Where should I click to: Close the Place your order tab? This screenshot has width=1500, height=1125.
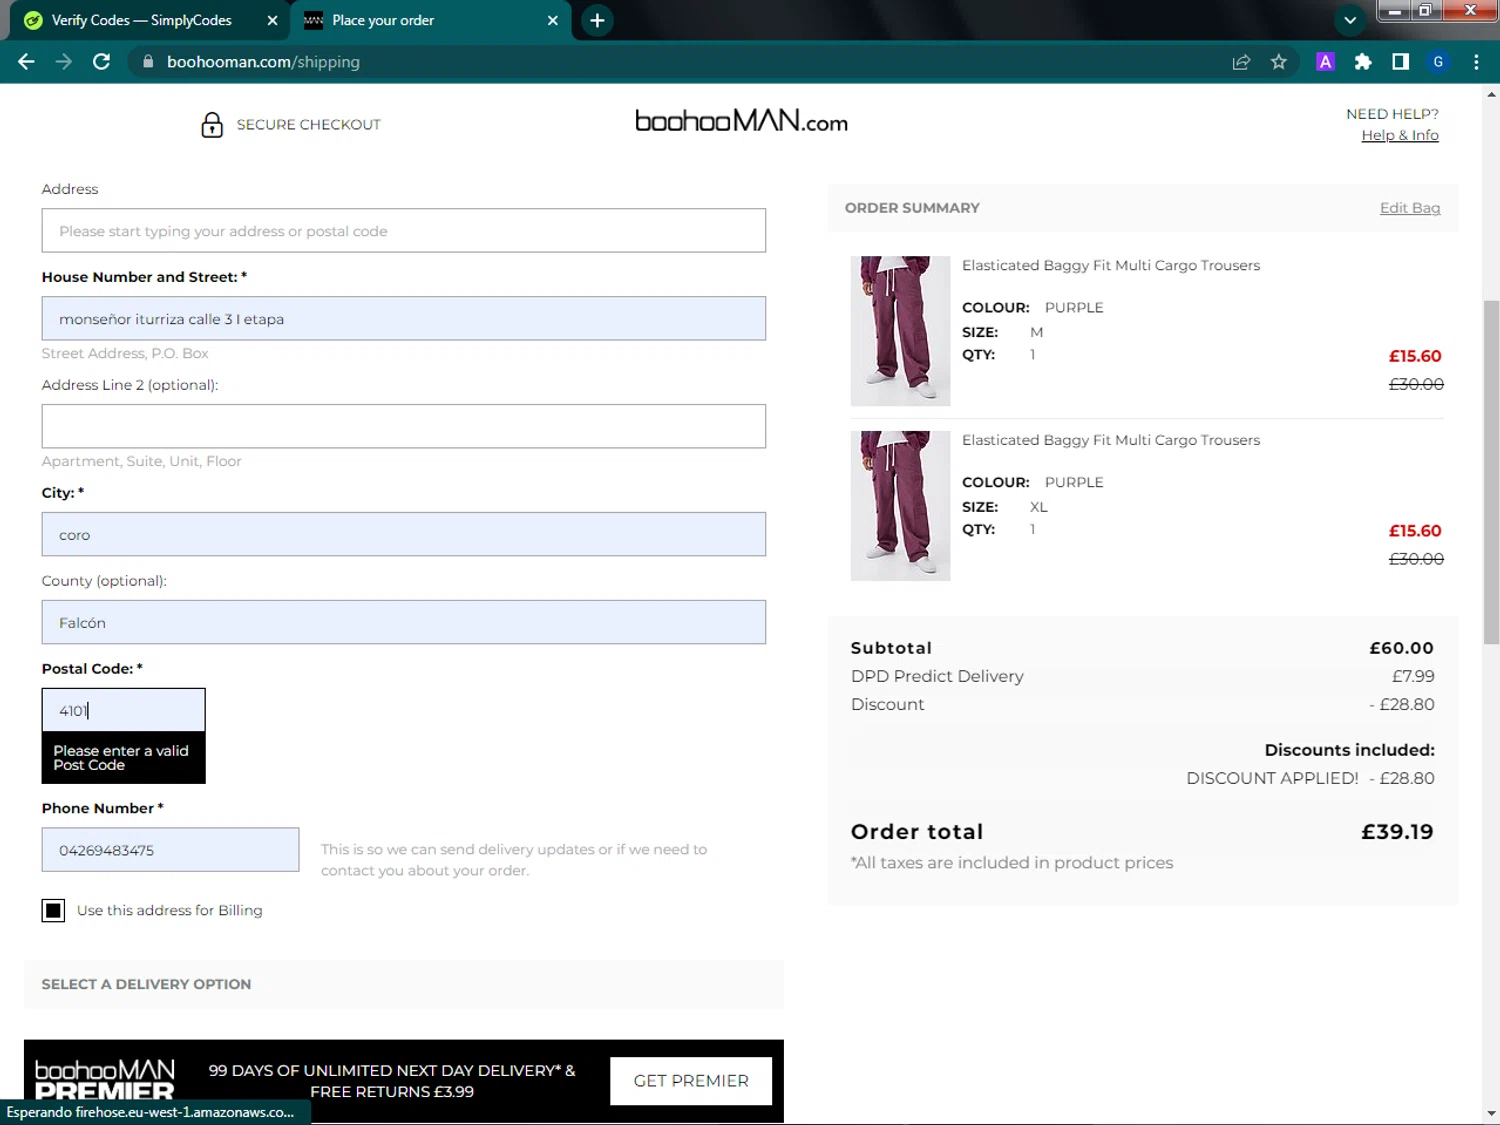(552, 20)
